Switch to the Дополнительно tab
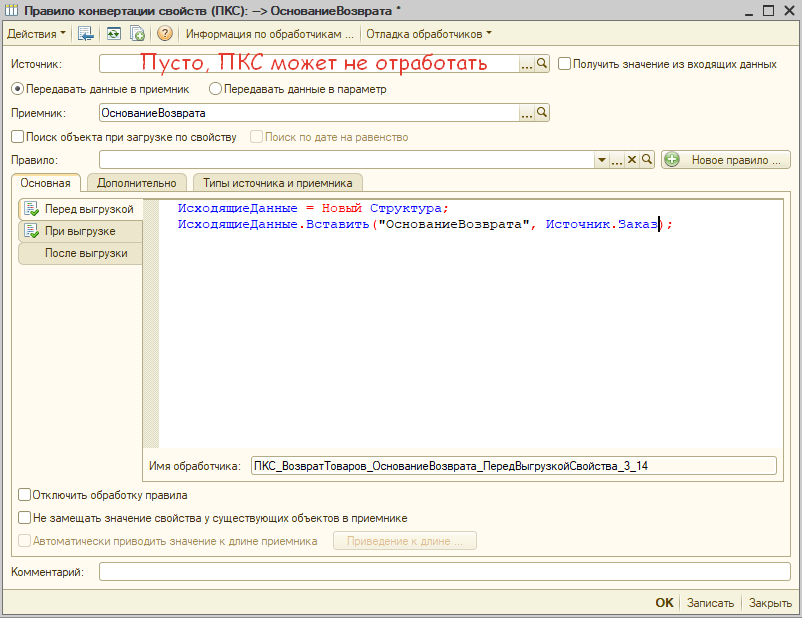Screen dimensions: 802x620 137,183
